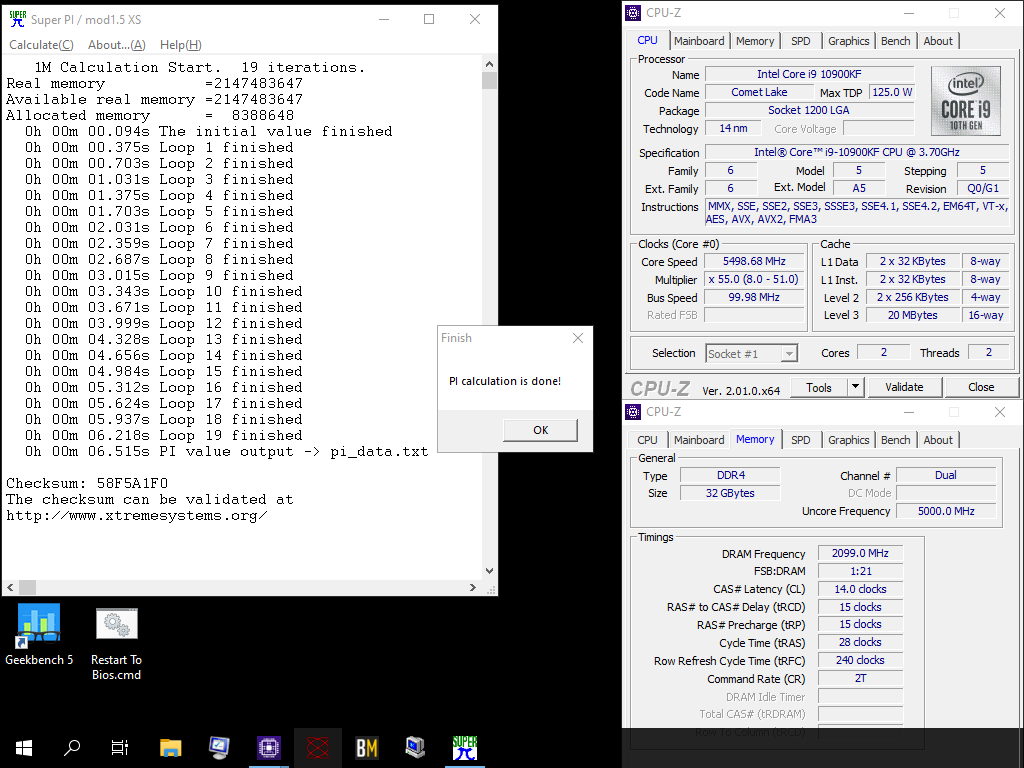Click the Validate button in CPU-Z

click(904, 387)
